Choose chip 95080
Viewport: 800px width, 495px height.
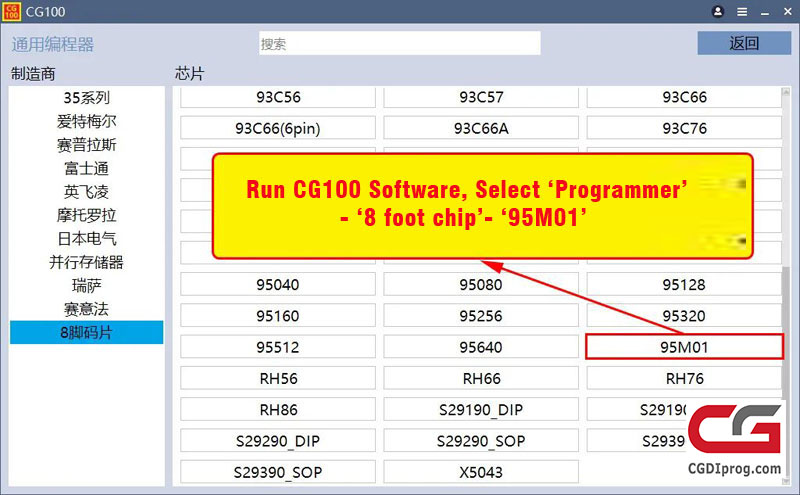pyautogui.click(x=481, y=284)
